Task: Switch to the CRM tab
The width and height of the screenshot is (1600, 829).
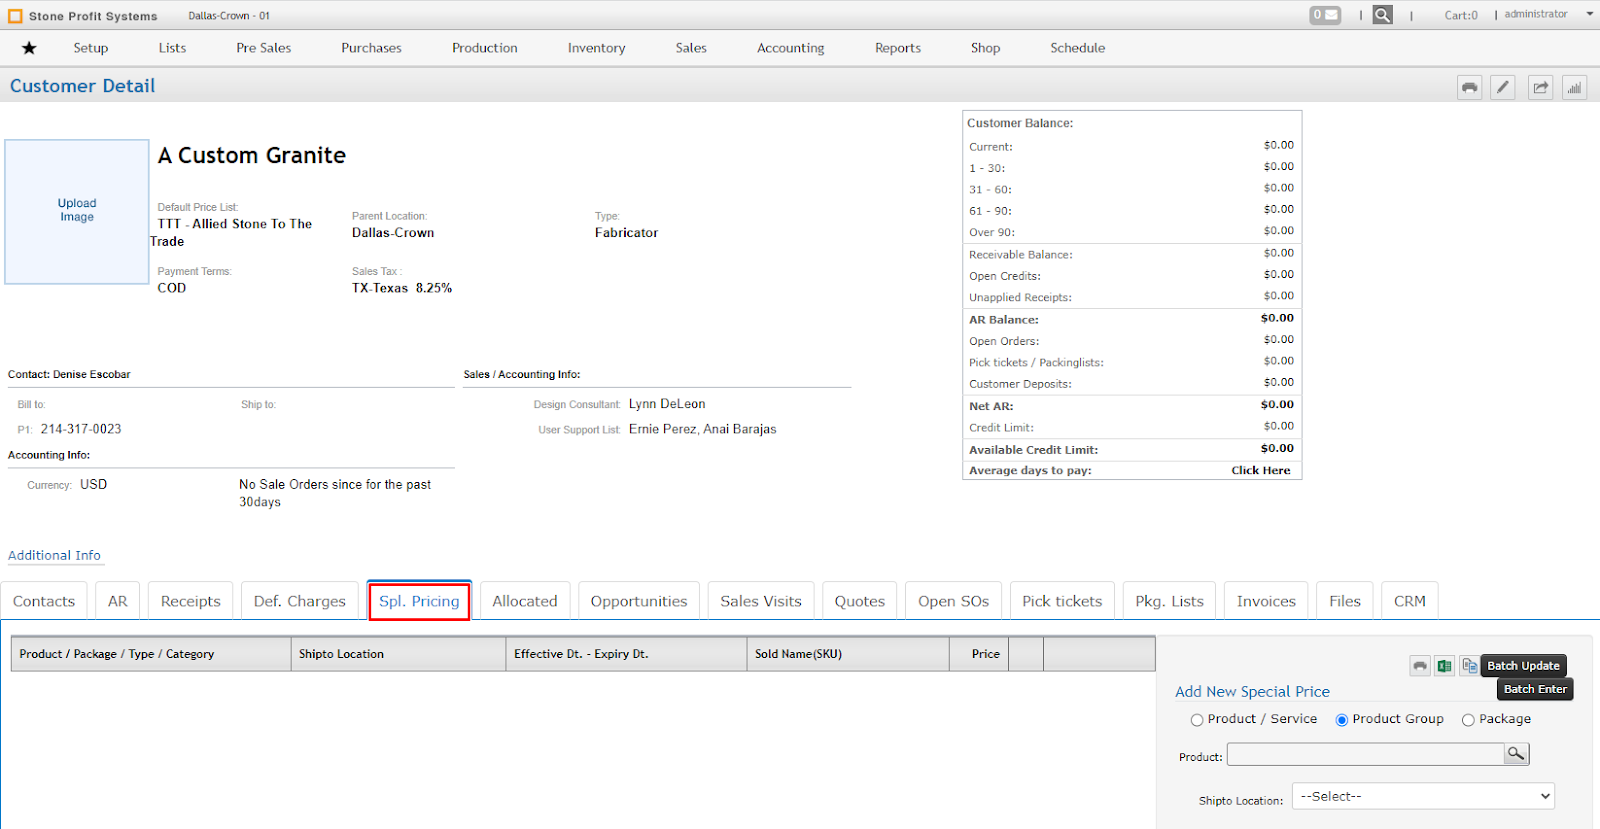Action: pos(1410,601)
